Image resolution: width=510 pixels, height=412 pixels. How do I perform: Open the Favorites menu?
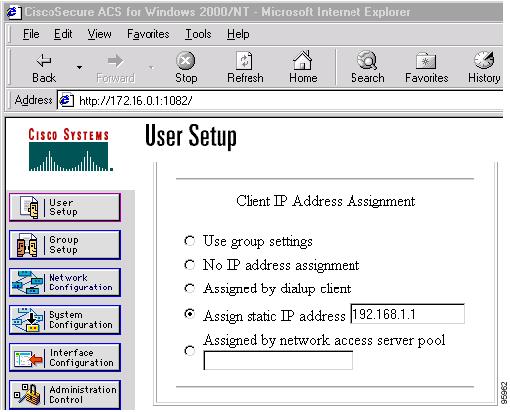[x=148, y=34]
